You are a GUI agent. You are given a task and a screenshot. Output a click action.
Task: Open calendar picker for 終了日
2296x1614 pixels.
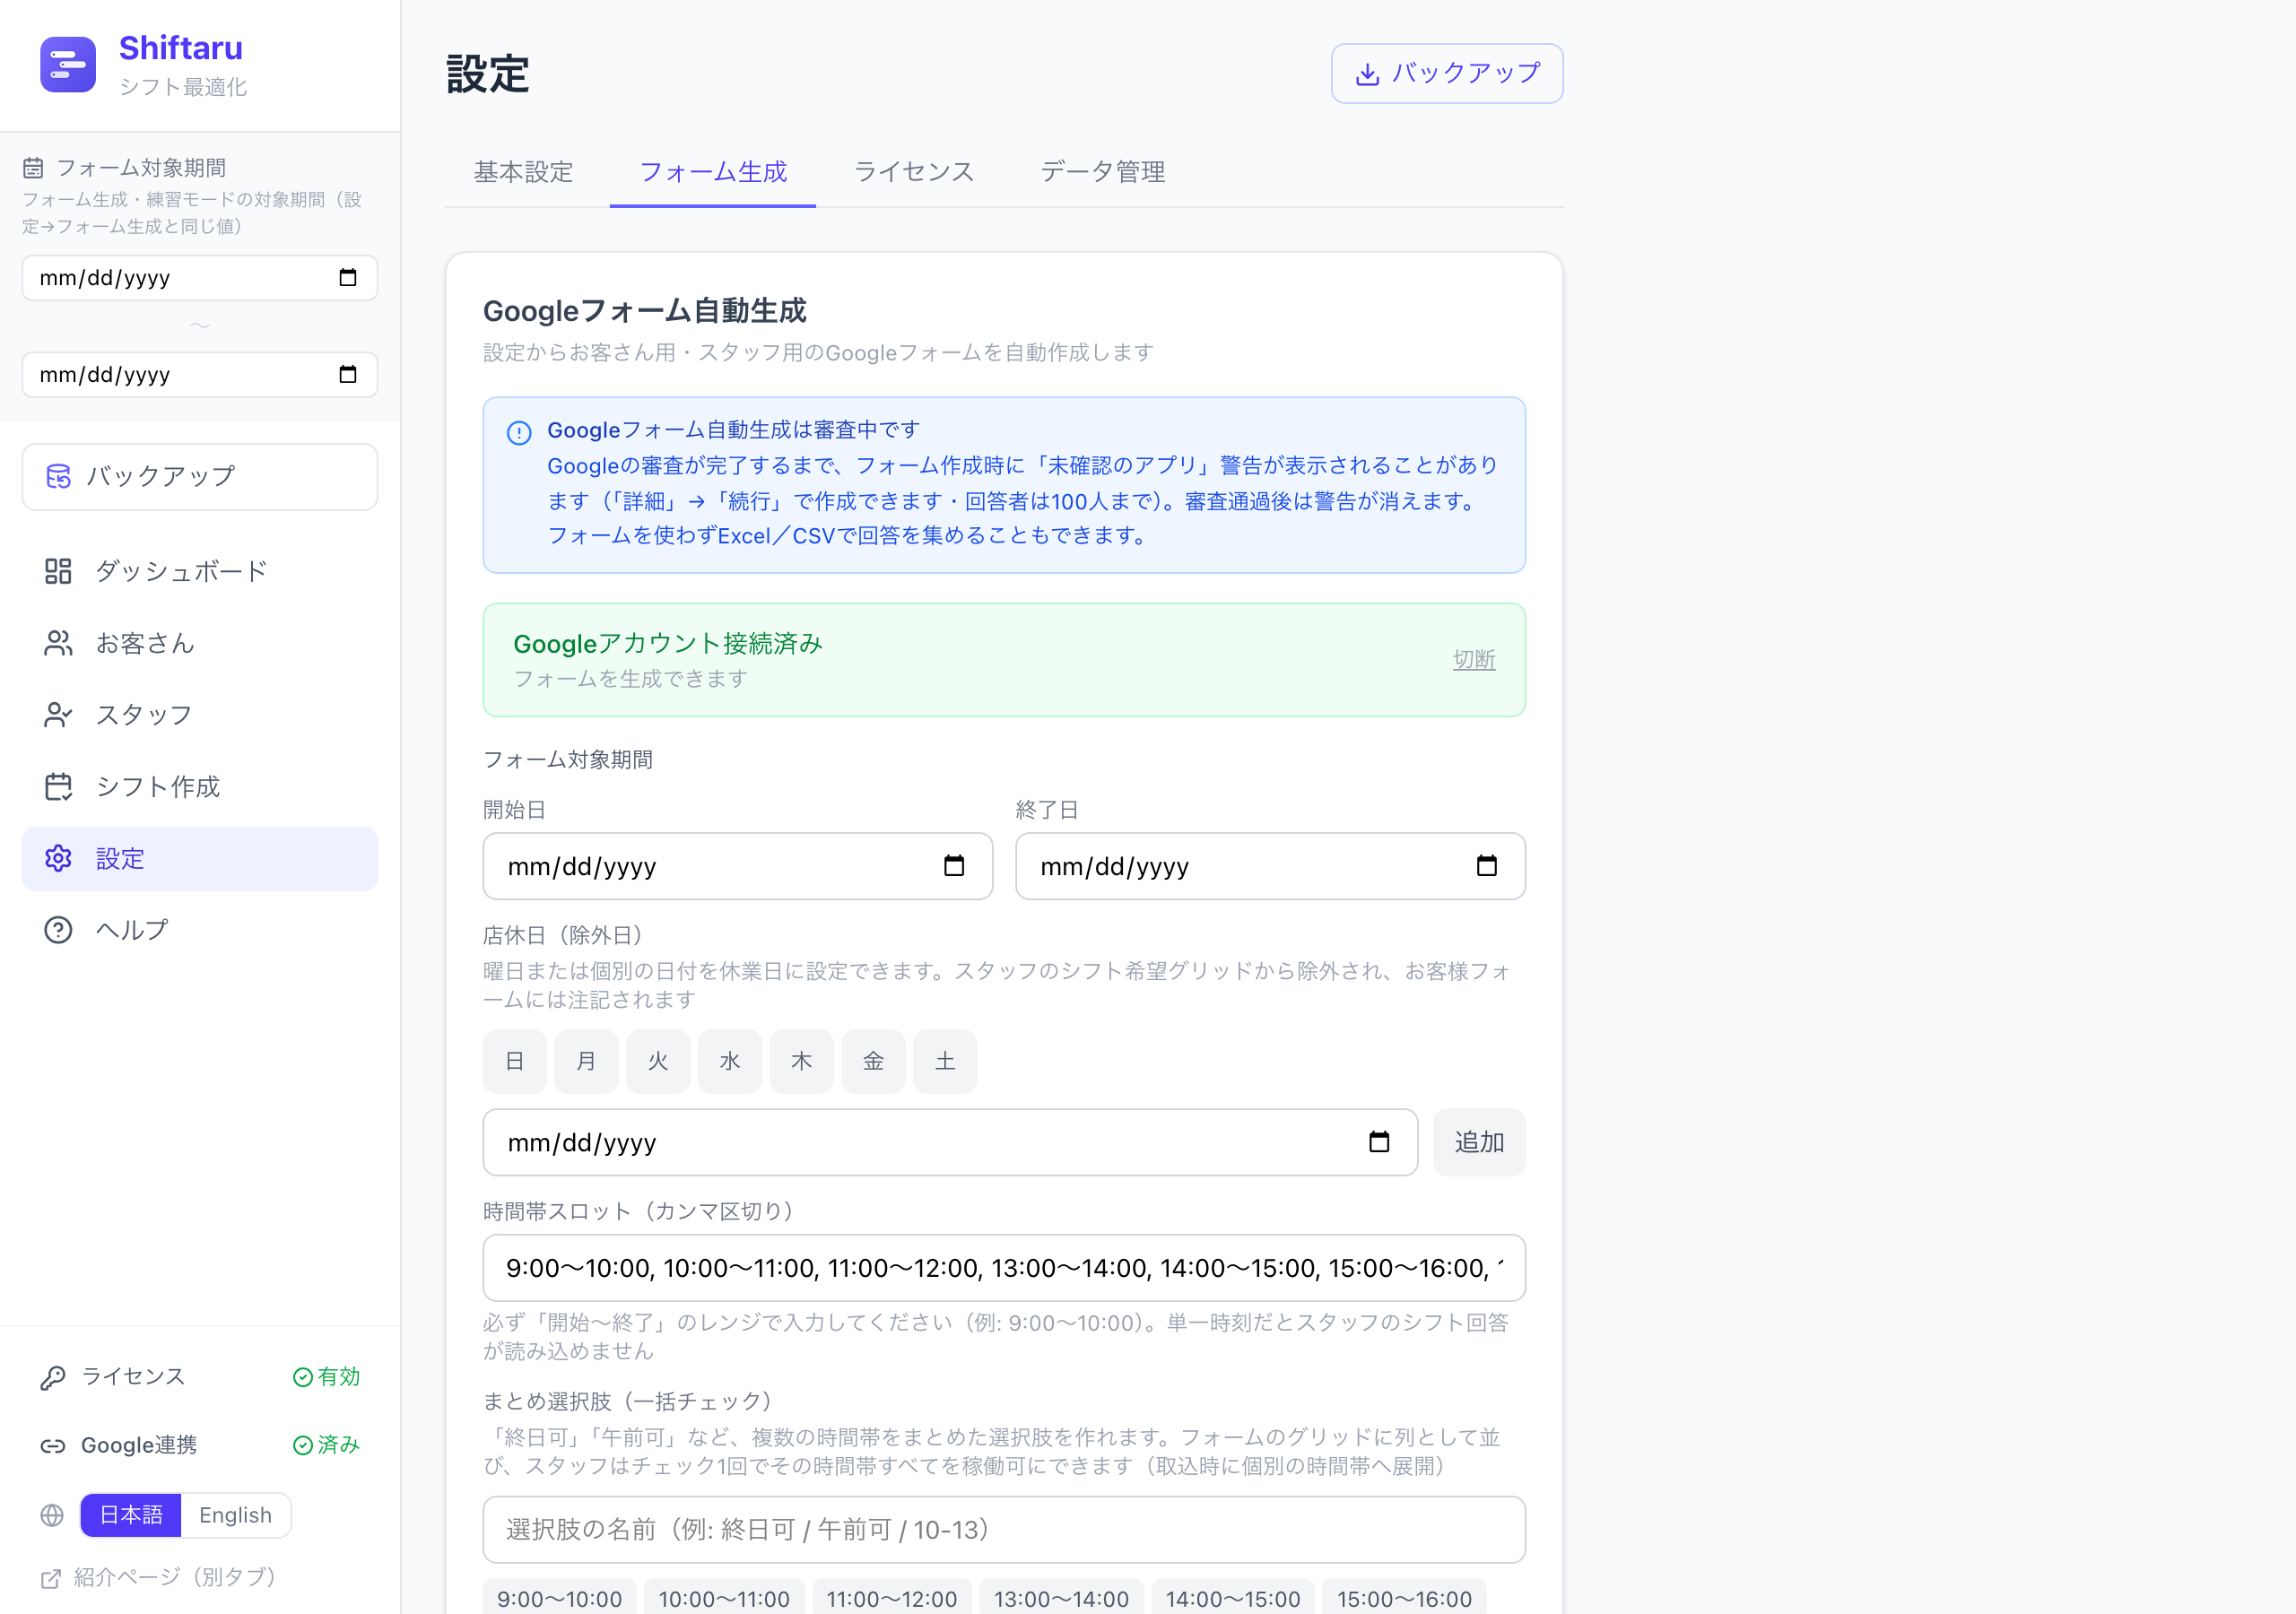(x=1486, y=866)
